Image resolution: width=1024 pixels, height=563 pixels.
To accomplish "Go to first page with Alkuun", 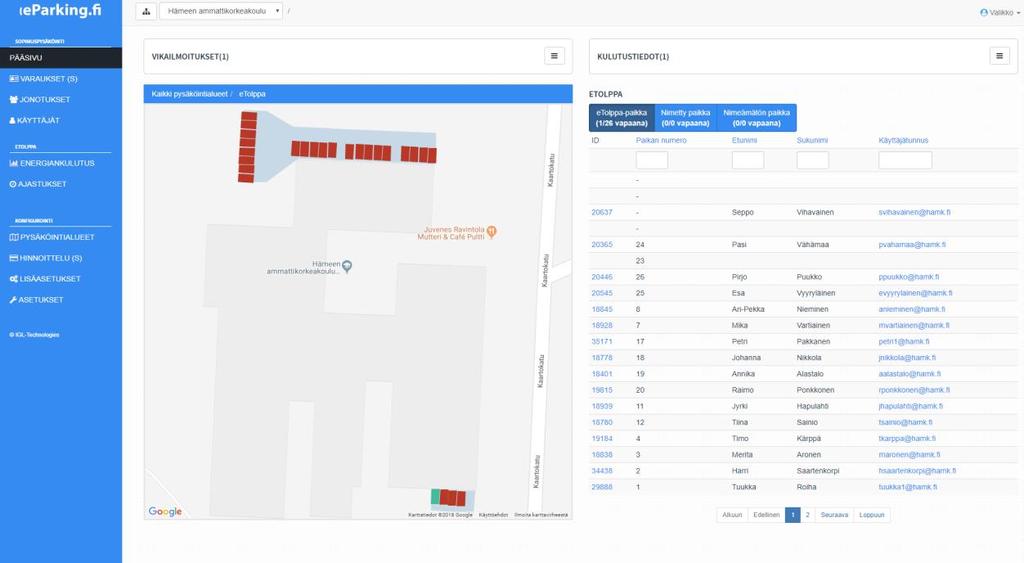I will [x=732, y=515].
